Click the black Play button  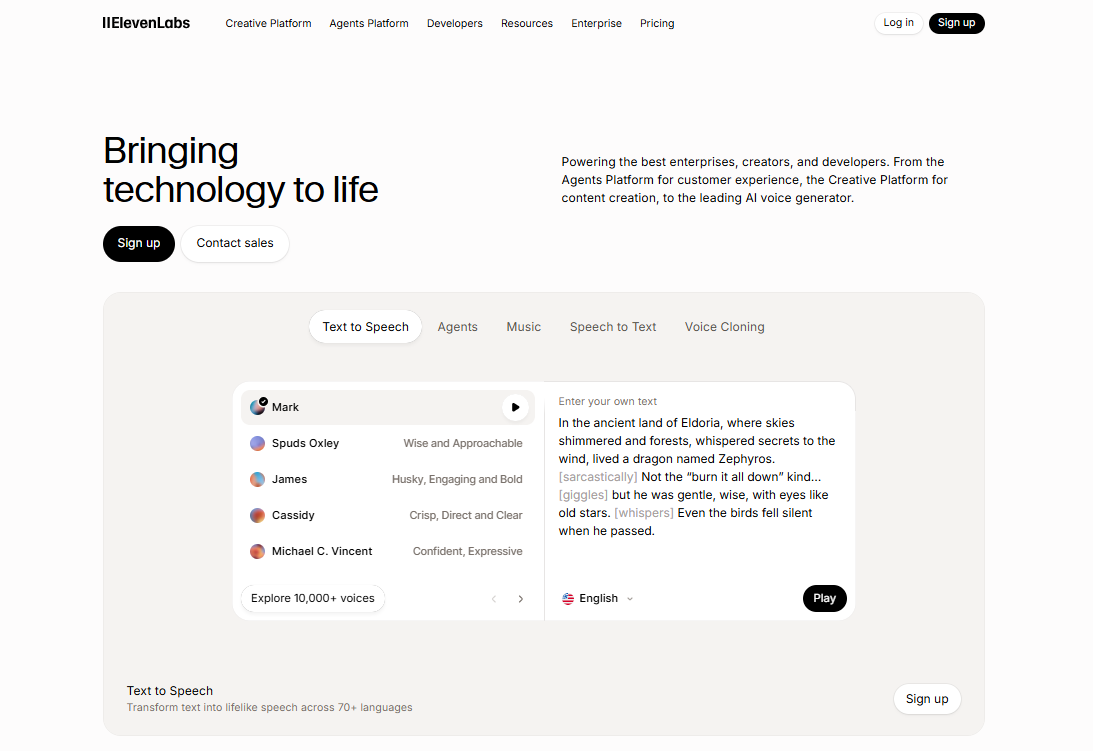pyautogui.click(x=825, y=598)
